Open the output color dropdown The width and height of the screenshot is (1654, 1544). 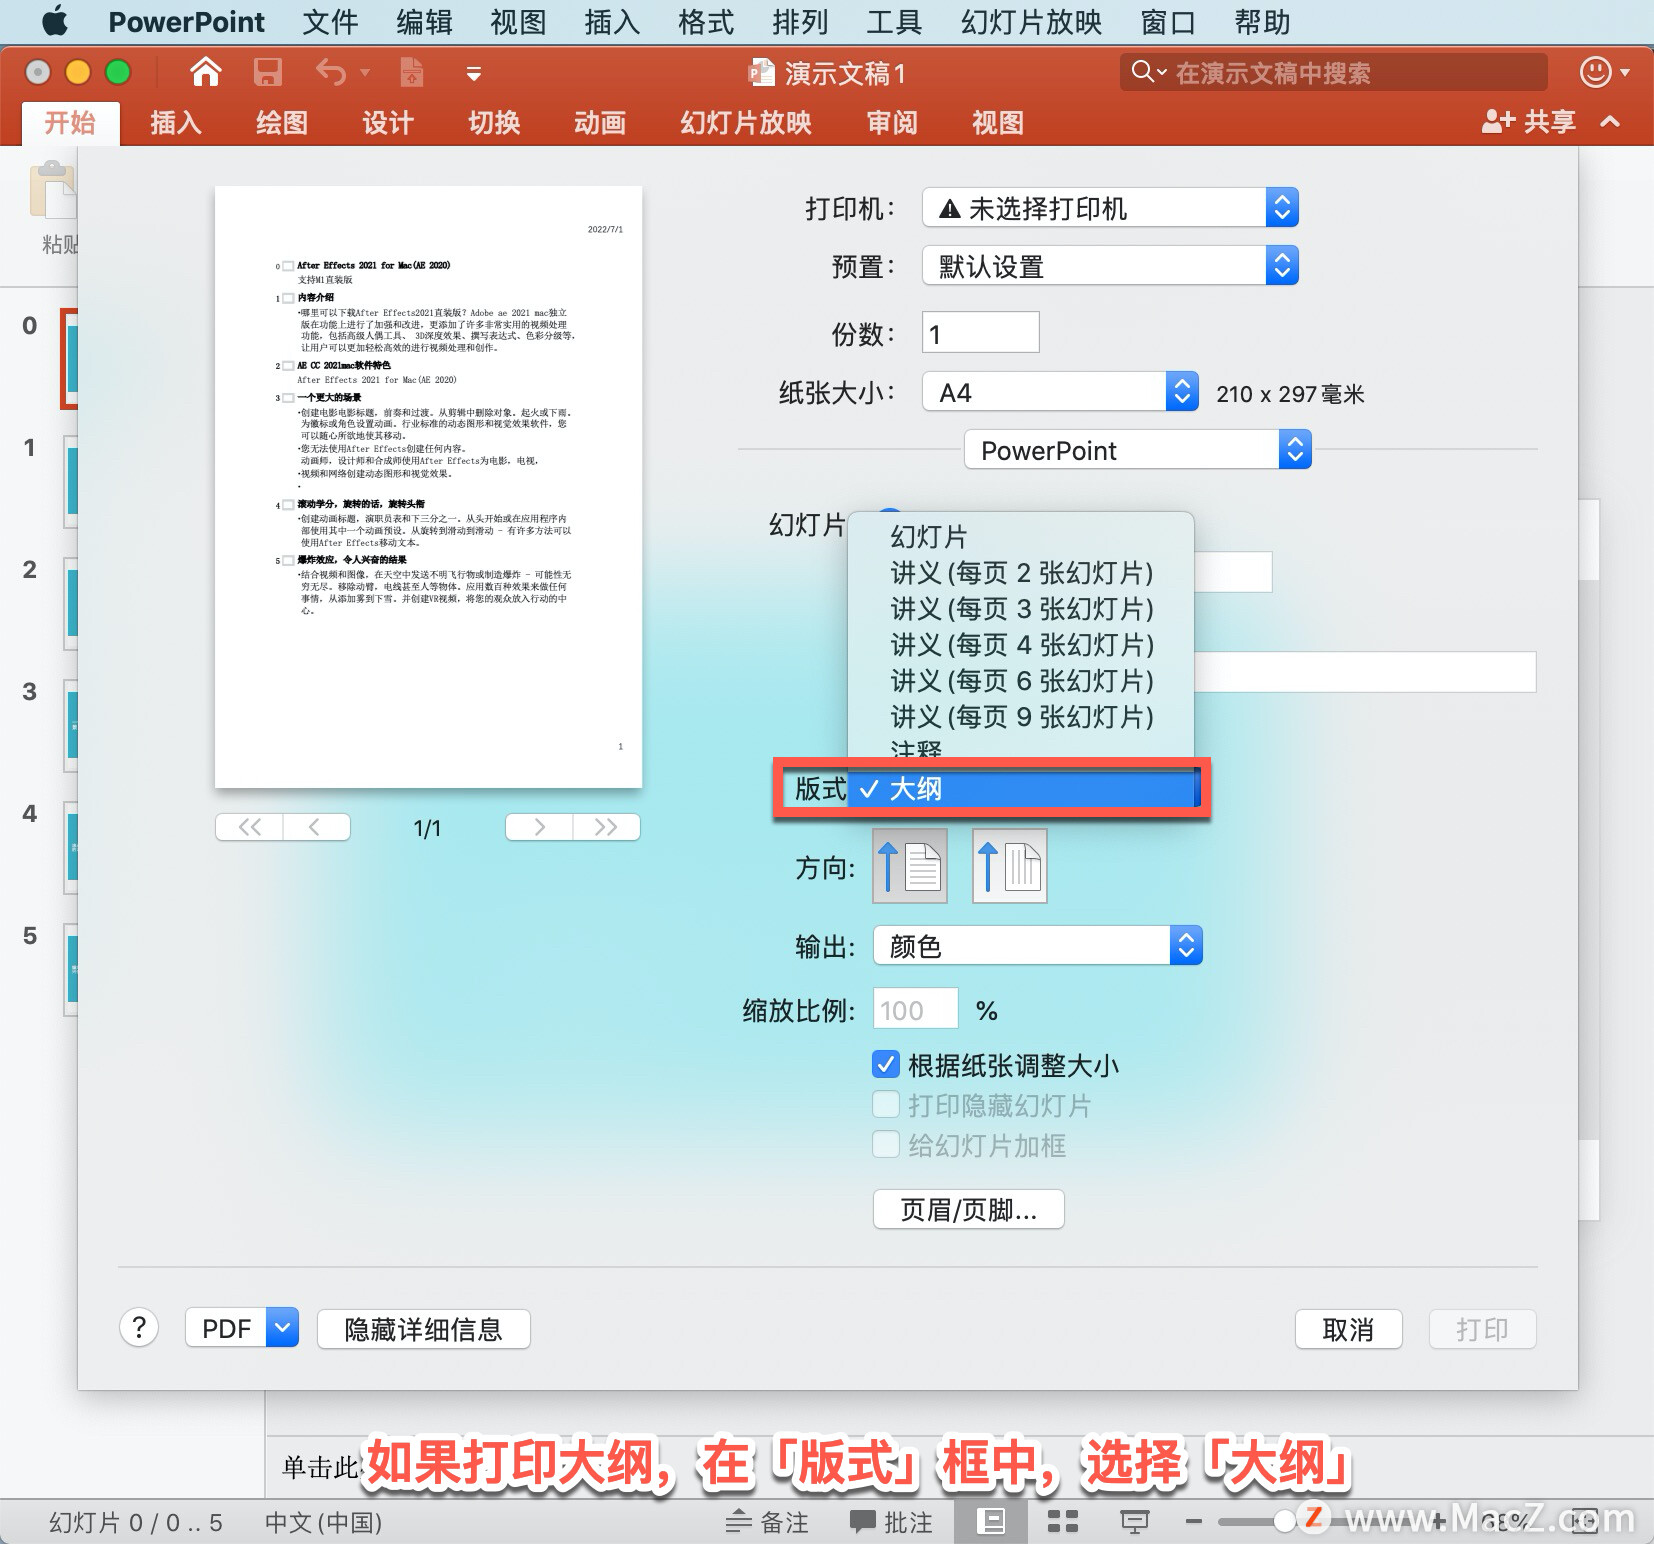[1038, 946]
